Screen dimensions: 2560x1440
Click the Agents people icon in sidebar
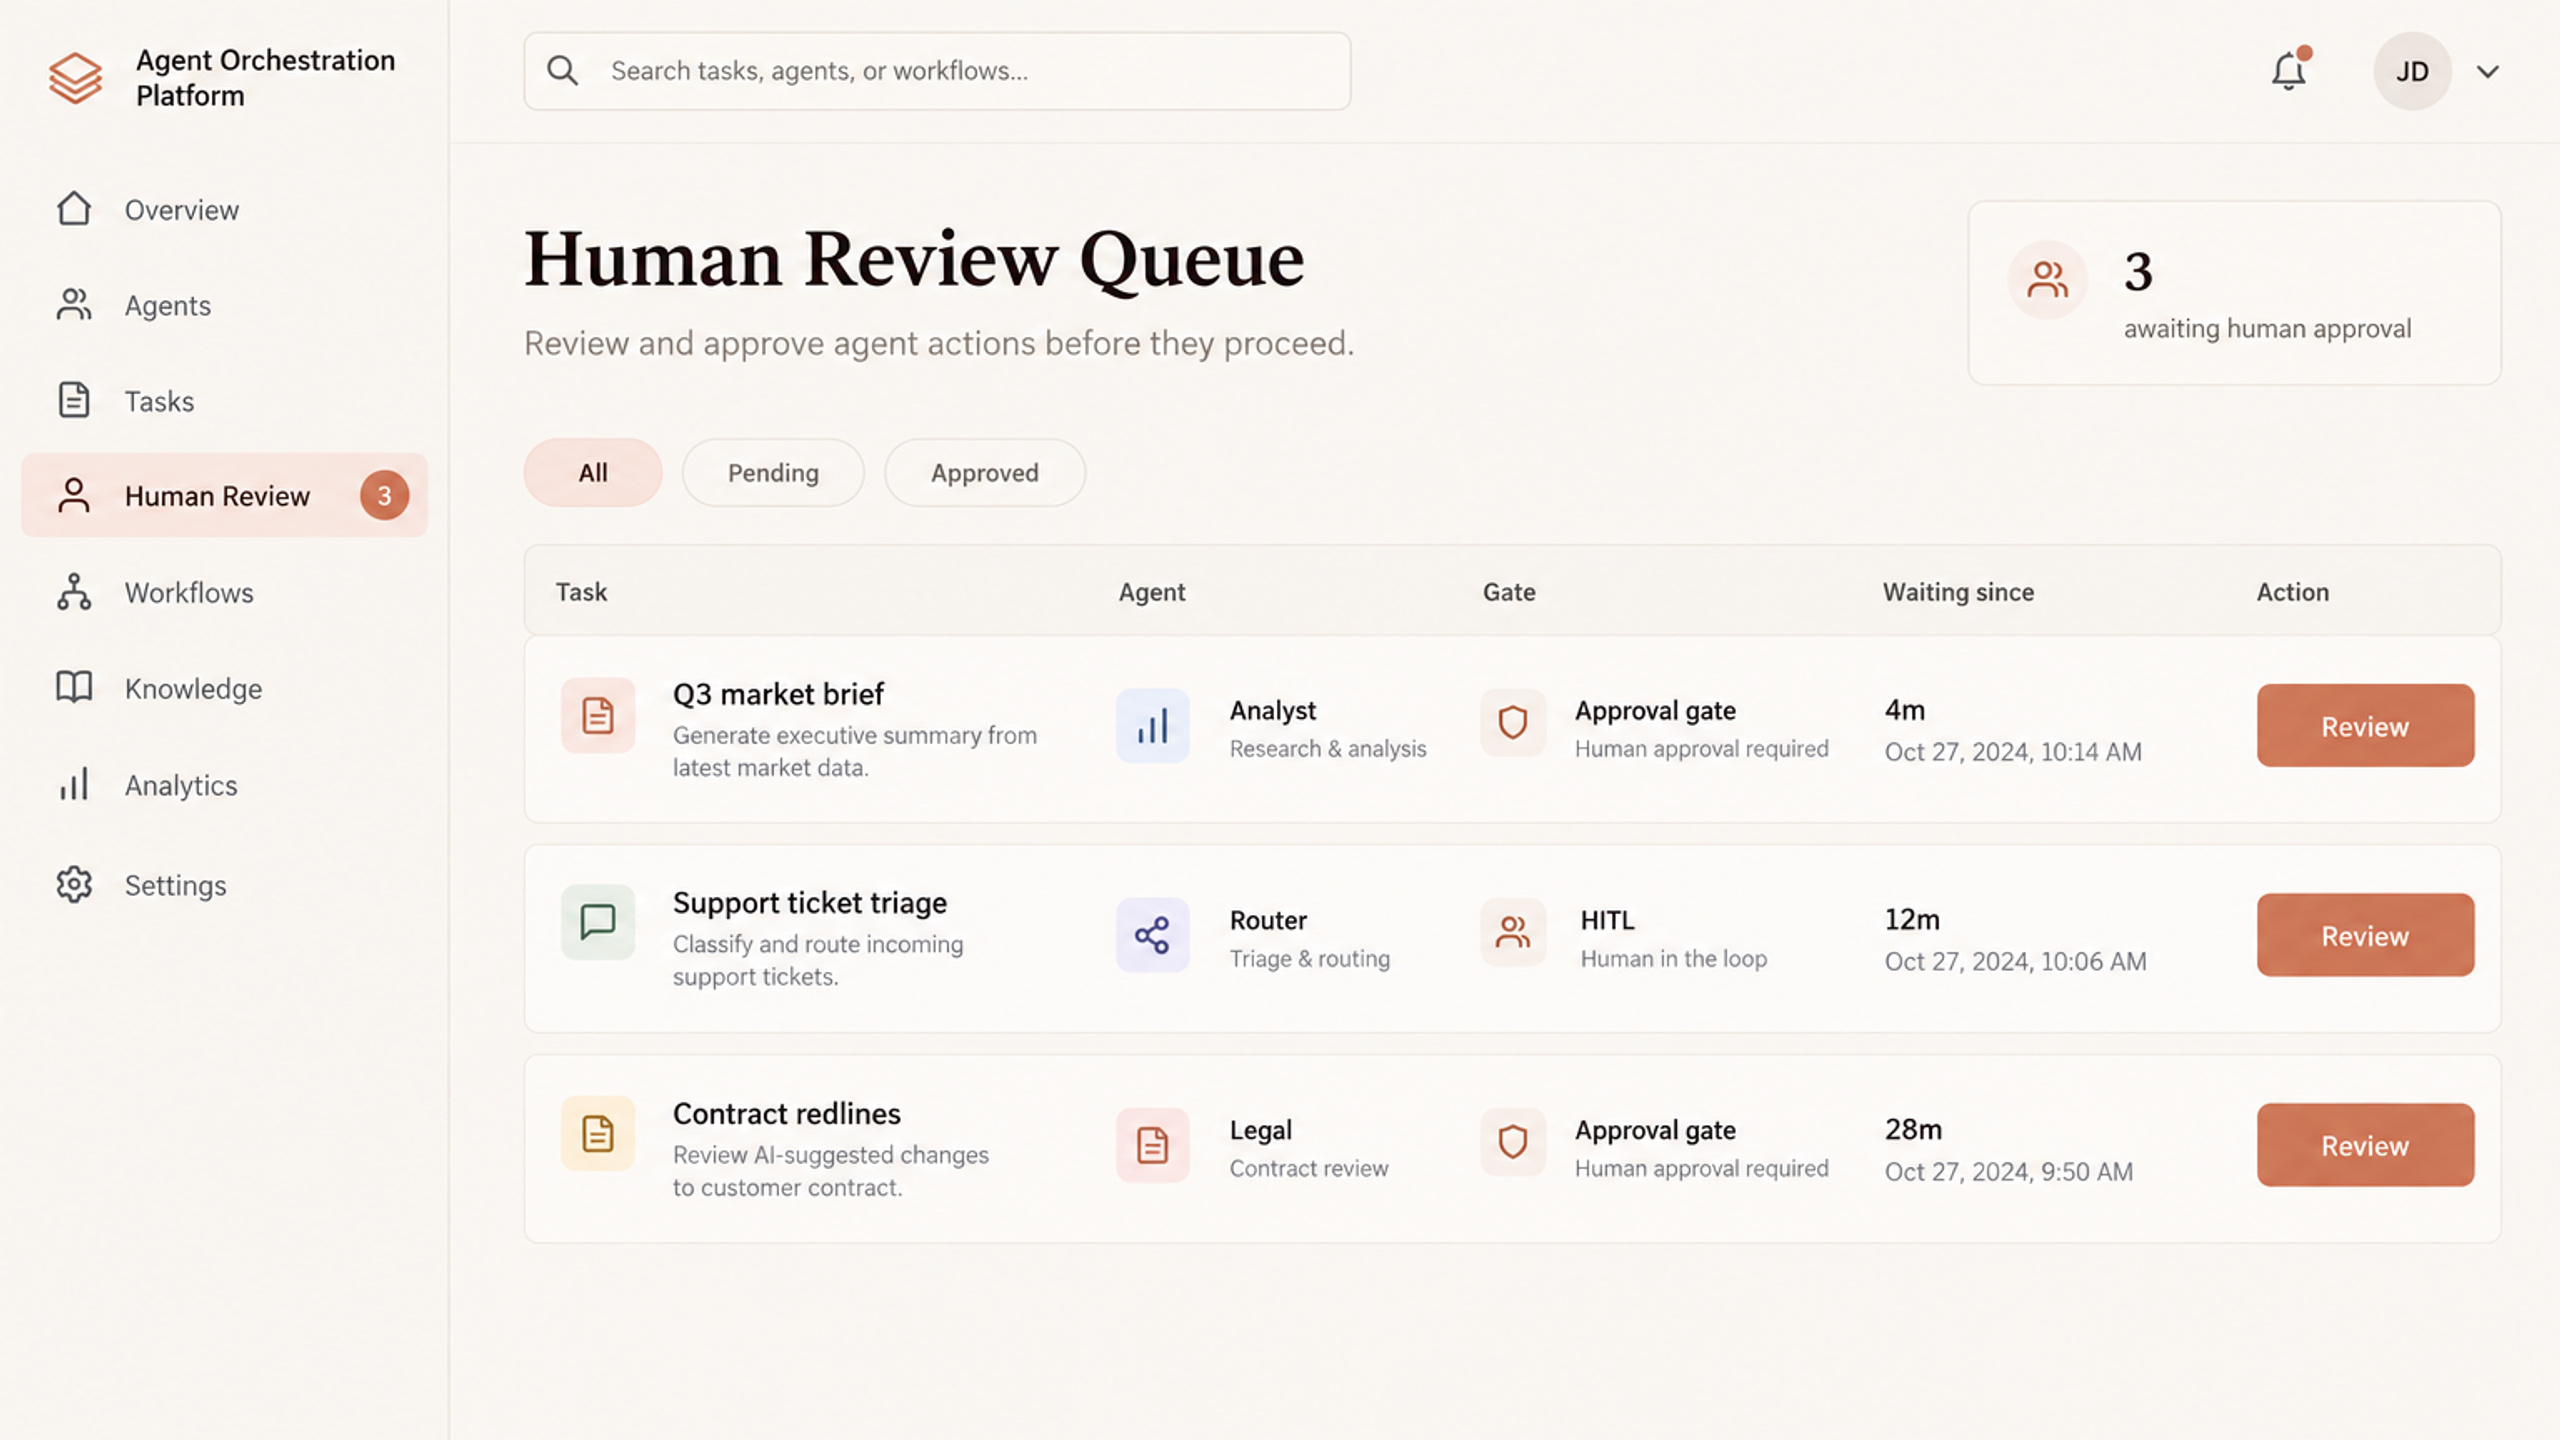coord(74,305)
